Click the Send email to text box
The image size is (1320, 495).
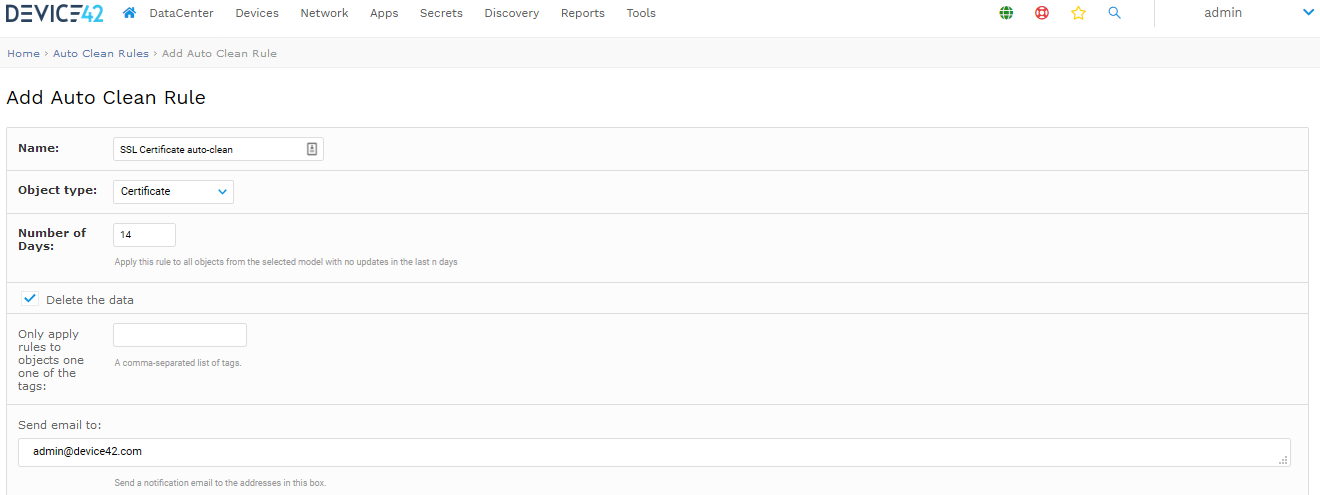click(x=654, y=452)
